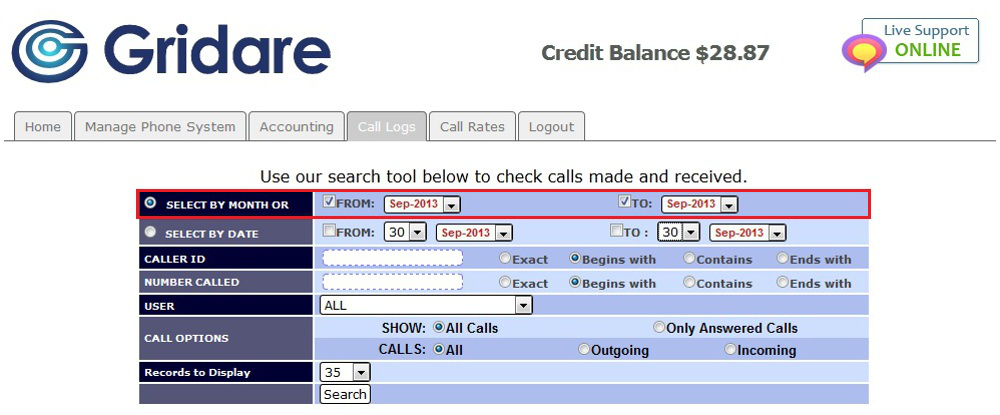The height and width of the screenshot is (415, 1000).
Task: Click into the Caller ID text field
Action: (x=393, y=258)
